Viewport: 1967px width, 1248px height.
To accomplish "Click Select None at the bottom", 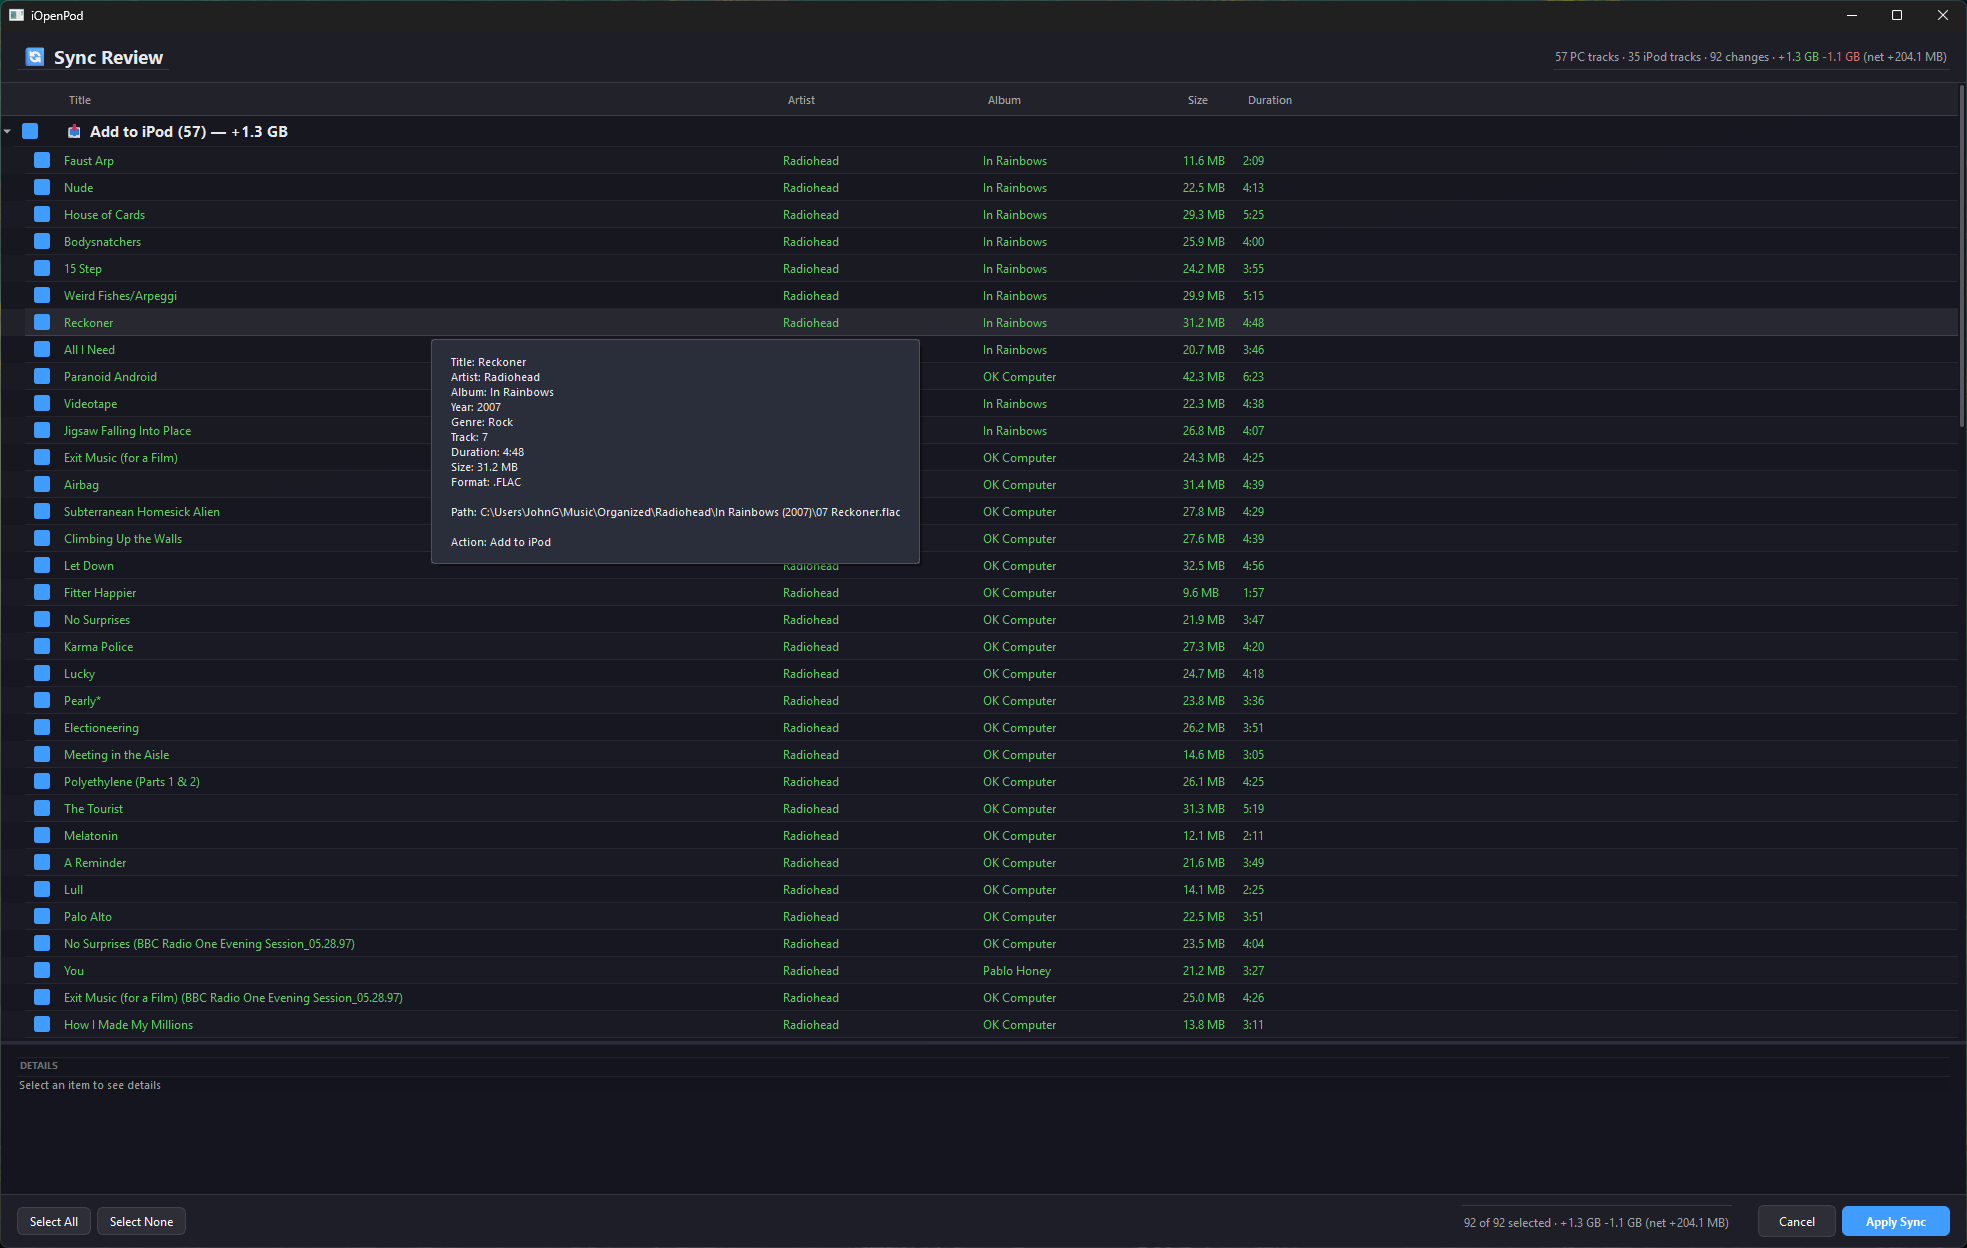I will pos(140,1221).
